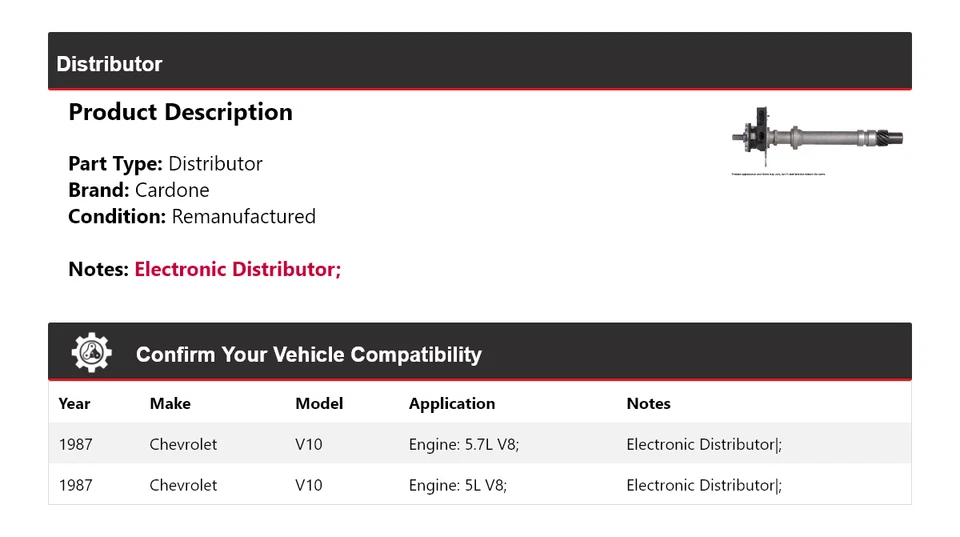Click 1987 year in first row
The width and height of the screenshot is (960, 537).
(75, 444)
